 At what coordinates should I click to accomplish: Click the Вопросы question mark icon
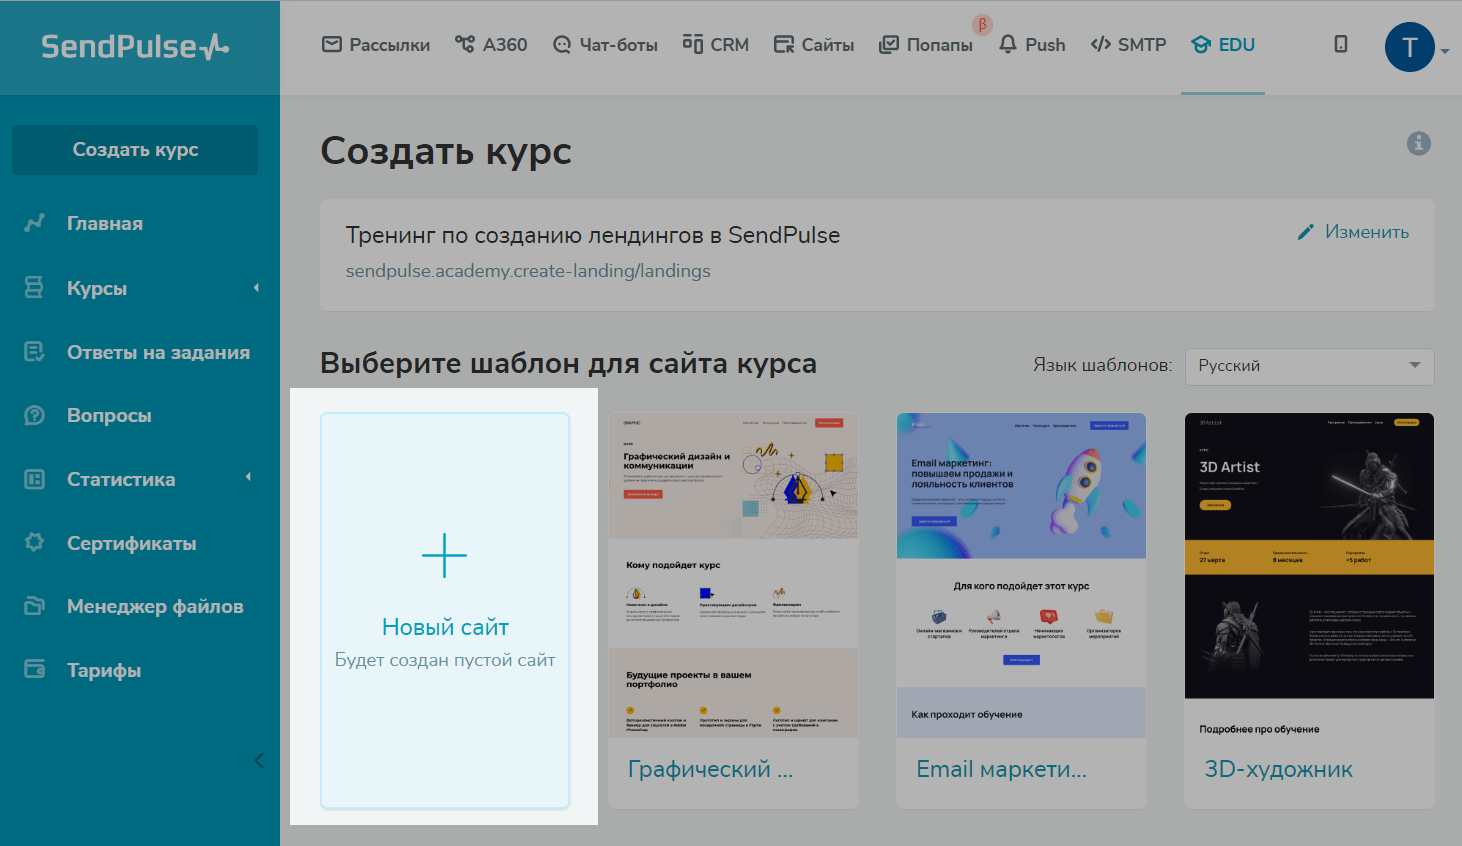(34, 415)
